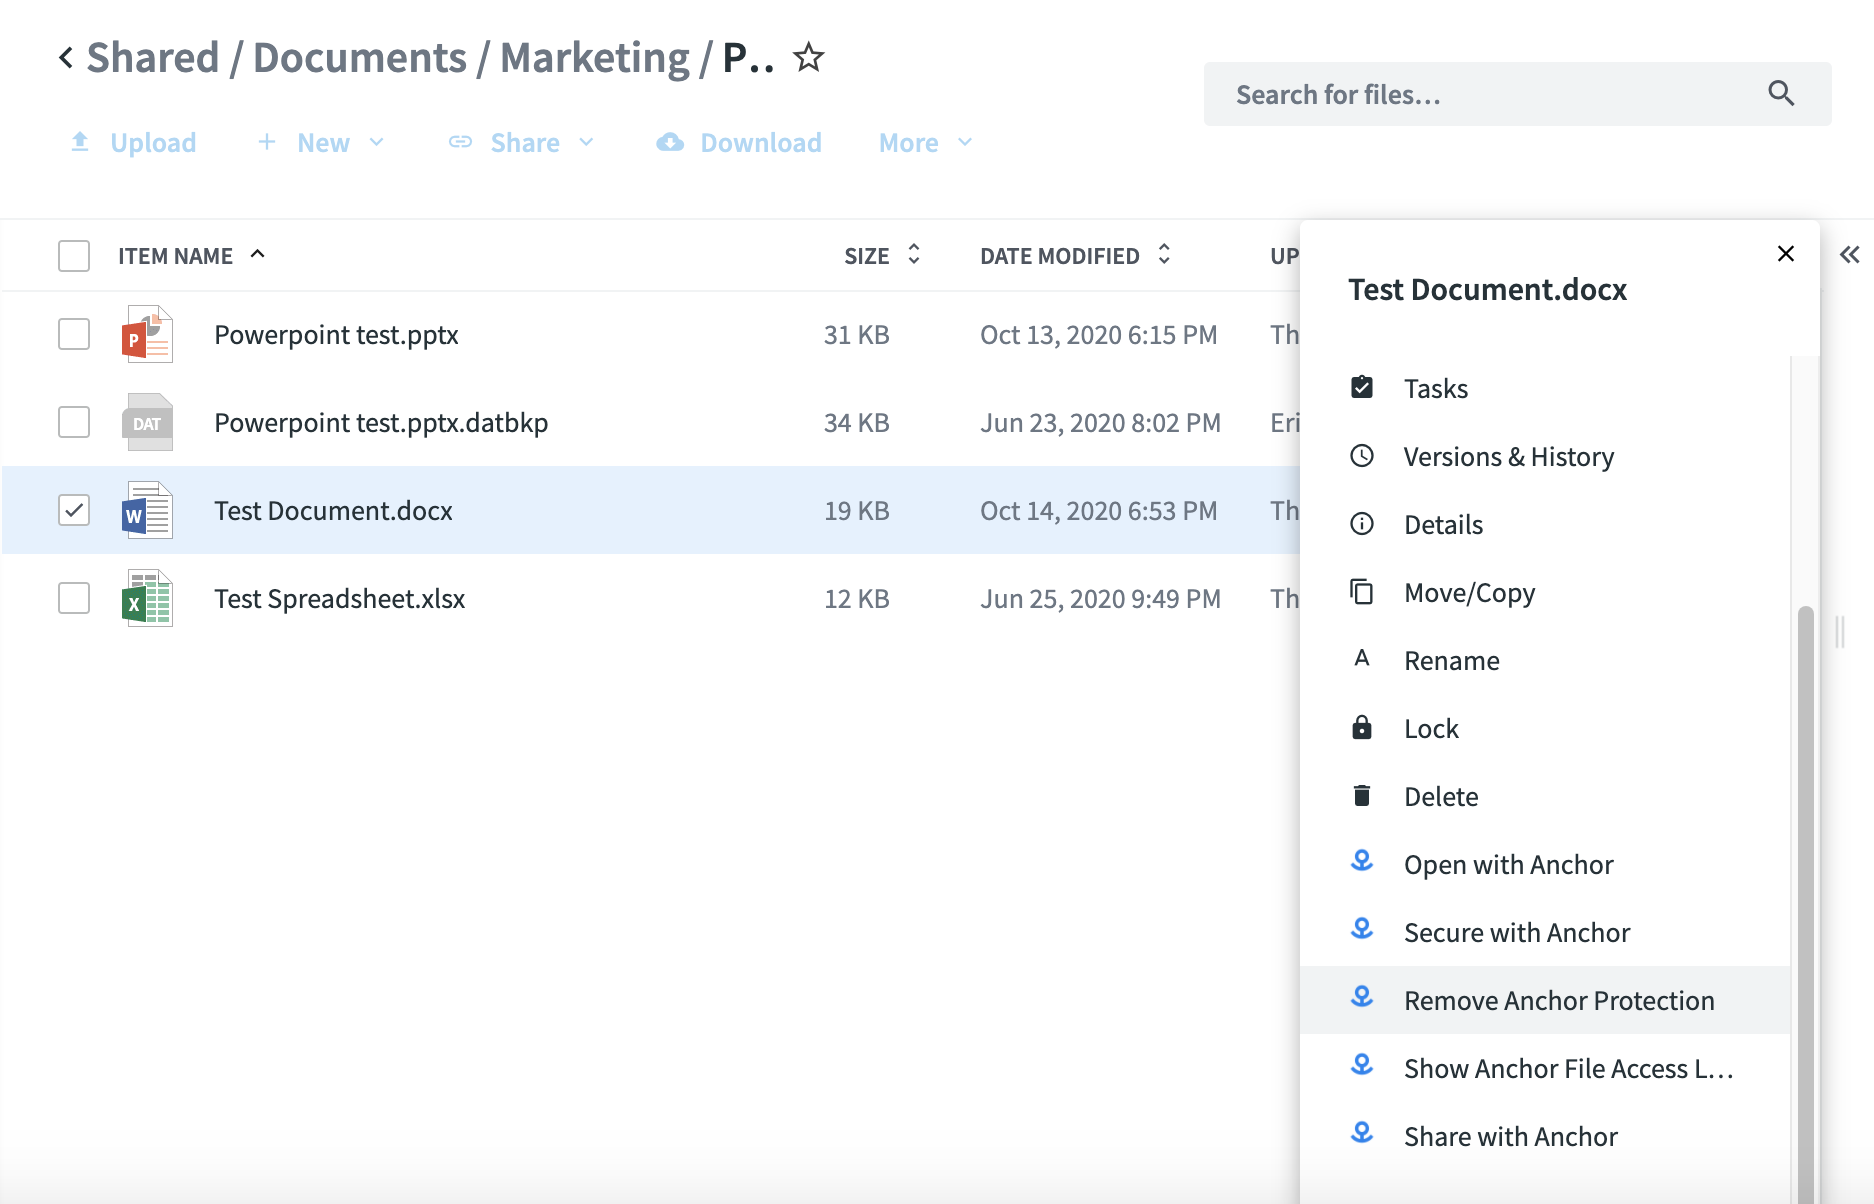Check the Powerpoint test.pptx checkbox

pos(74,335)
